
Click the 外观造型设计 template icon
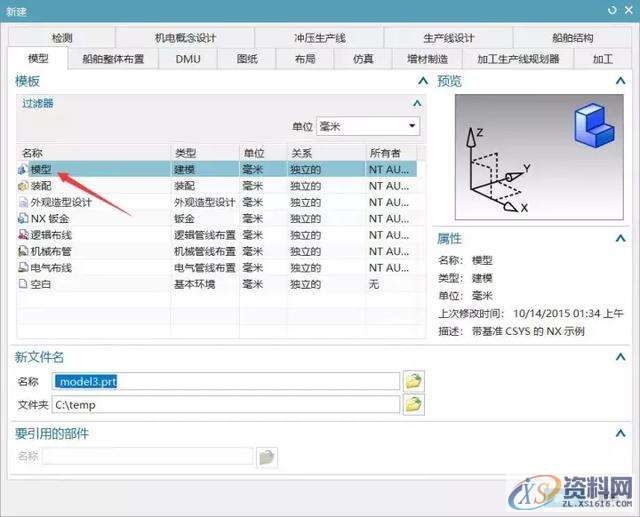pos(23,202)
